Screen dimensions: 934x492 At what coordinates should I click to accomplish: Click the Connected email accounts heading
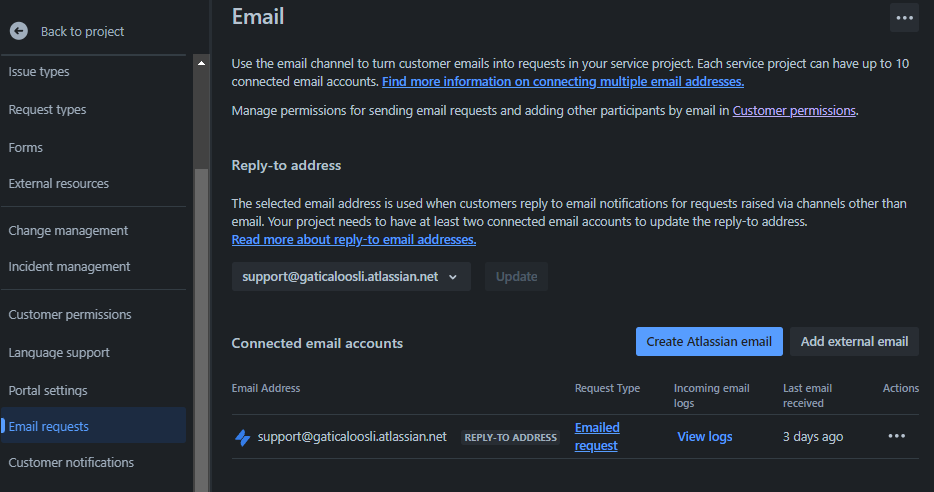click(x=317, y=343)
